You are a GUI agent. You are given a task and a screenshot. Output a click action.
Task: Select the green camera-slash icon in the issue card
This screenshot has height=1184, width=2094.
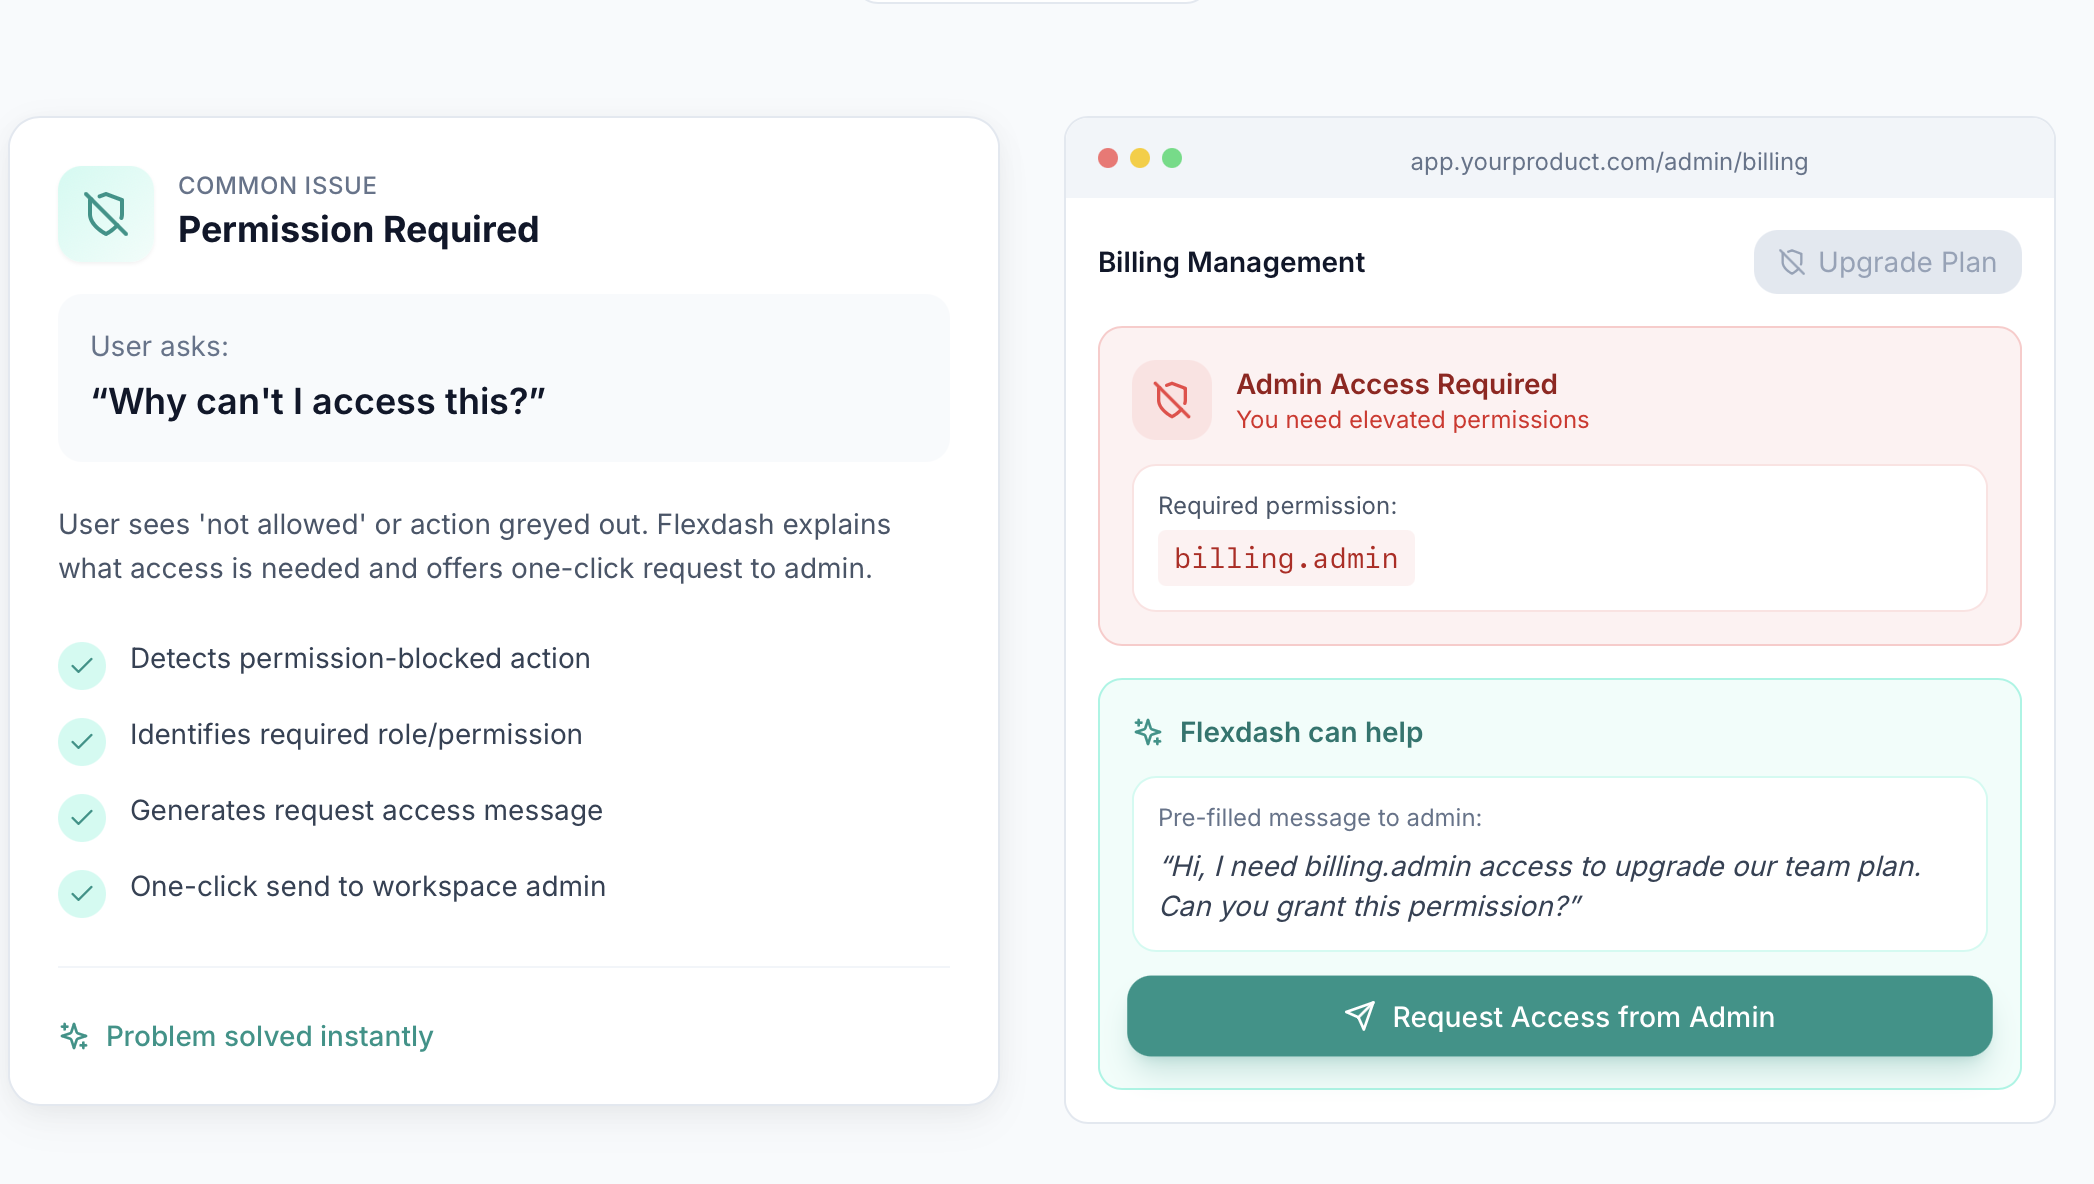(x=106, y=213)
